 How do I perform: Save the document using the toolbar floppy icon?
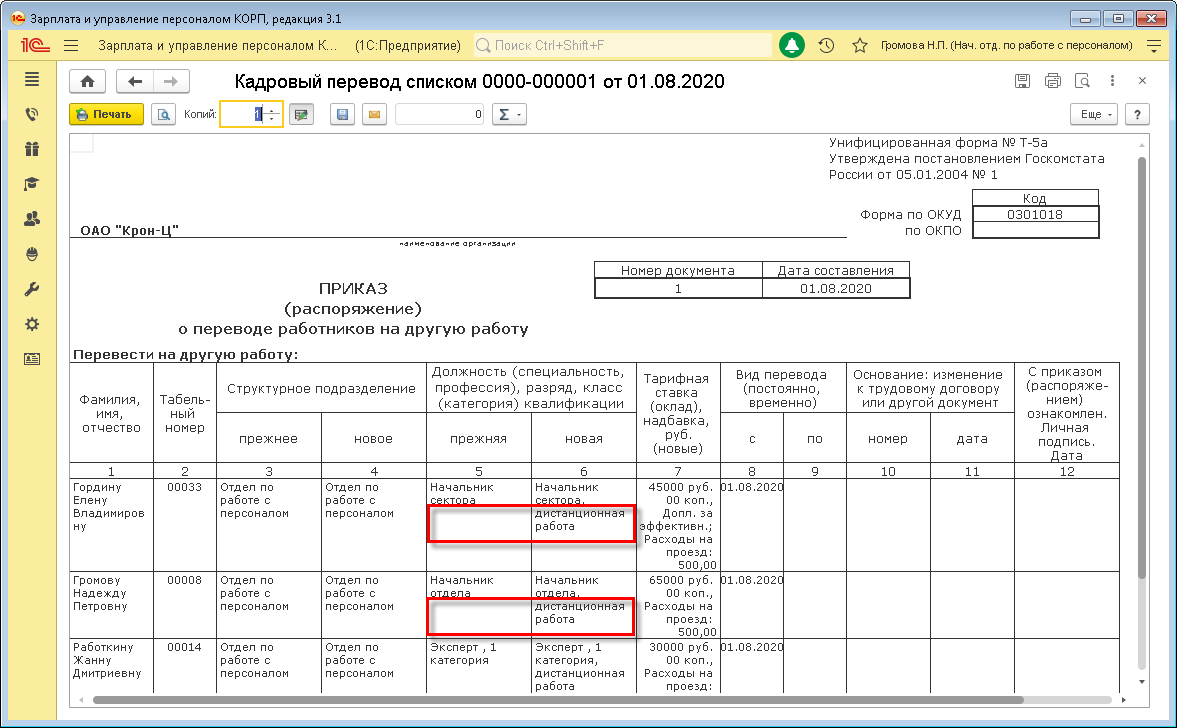pyautogui.click(x=343, y=114)
